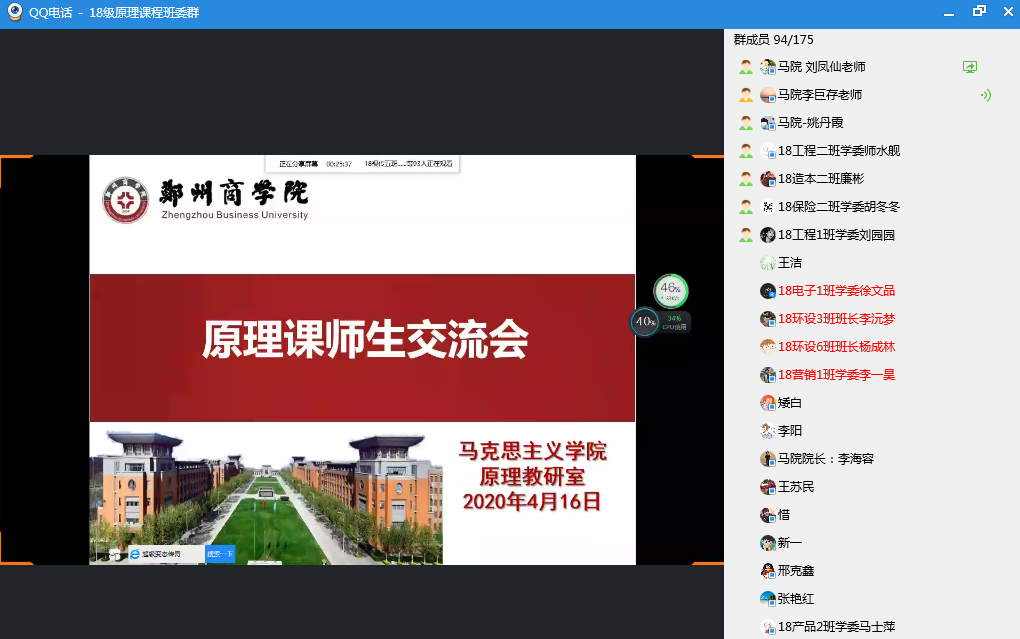The image size is (1020, 639).
Task: Open the avatar of 马院-姚丹霞
Action: [x=765, y=122]
